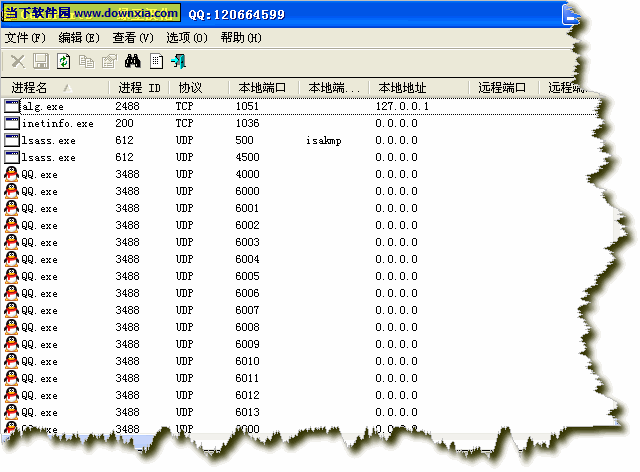Sort by 进程 ID column header
The width and height of the screenshot is (640, 472).
point(139,88)
